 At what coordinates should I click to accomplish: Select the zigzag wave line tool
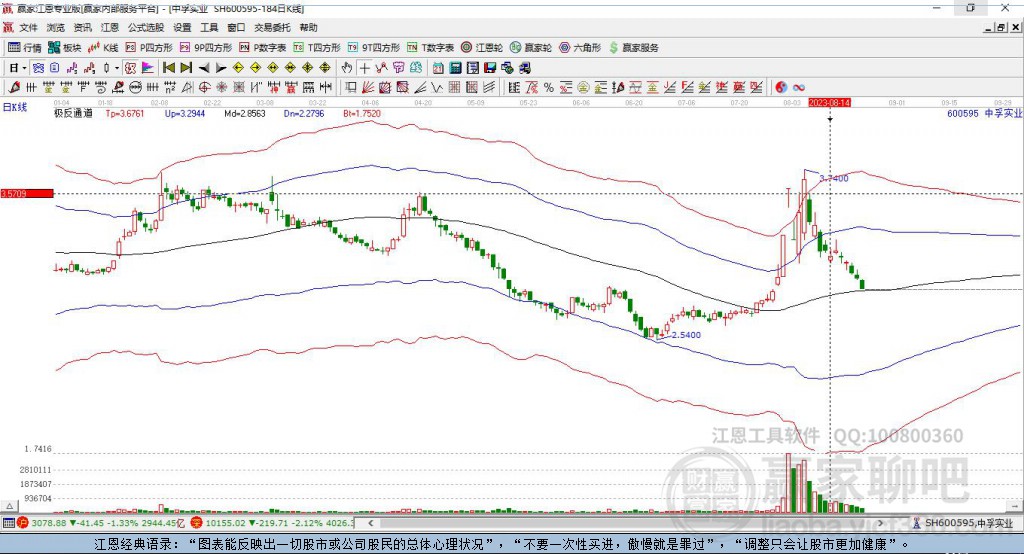(437, 87)
